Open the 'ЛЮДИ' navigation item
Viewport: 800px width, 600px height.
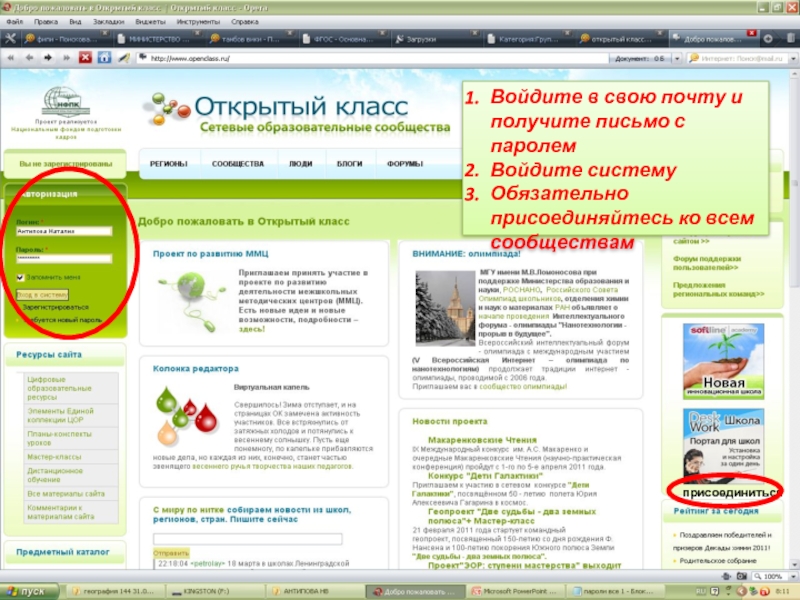tap(301, 164)
